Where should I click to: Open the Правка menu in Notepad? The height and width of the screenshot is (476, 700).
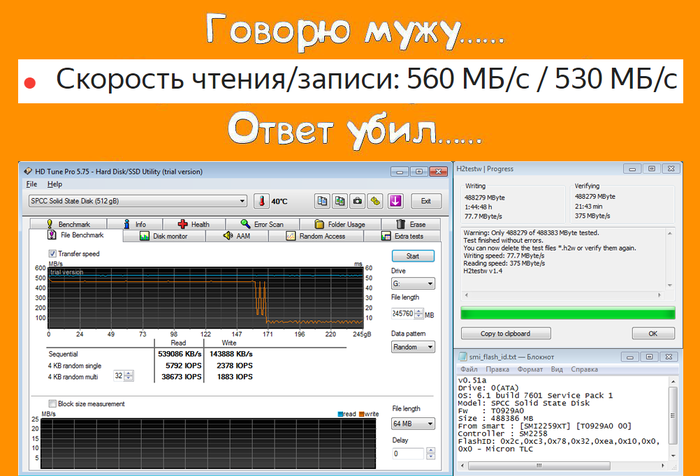coord(497,369)
